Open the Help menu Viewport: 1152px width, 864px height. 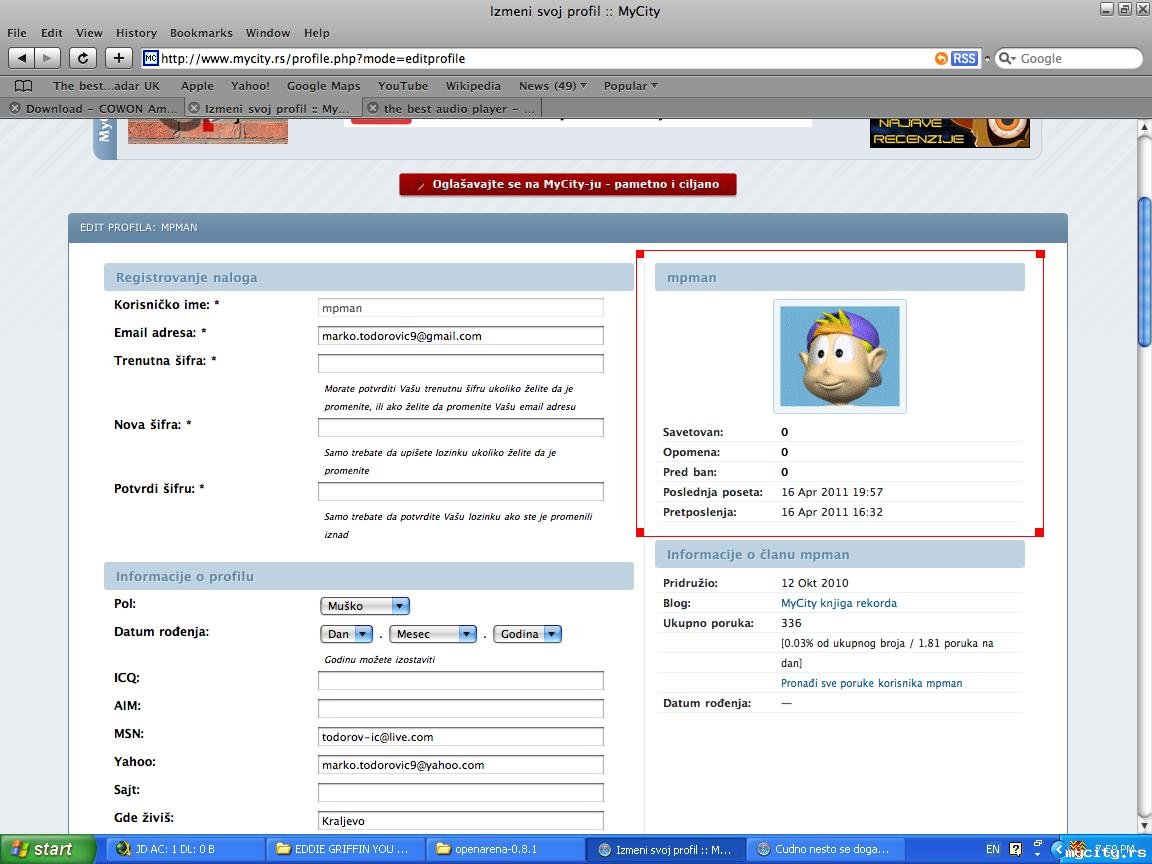(x=317, y=33)
